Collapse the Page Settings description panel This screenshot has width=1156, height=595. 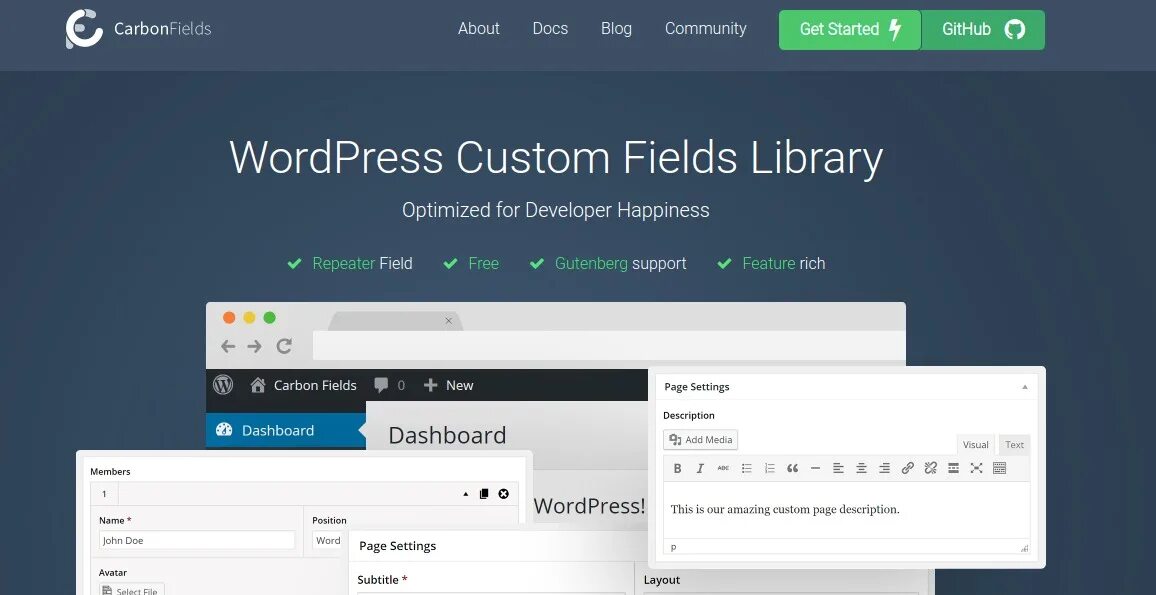click(1025, 387)
